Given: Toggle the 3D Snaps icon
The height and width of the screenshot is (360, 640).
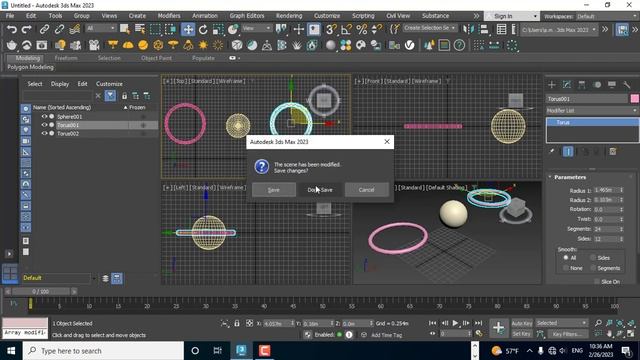Looking at the screenshot, I should pos(331,29).
